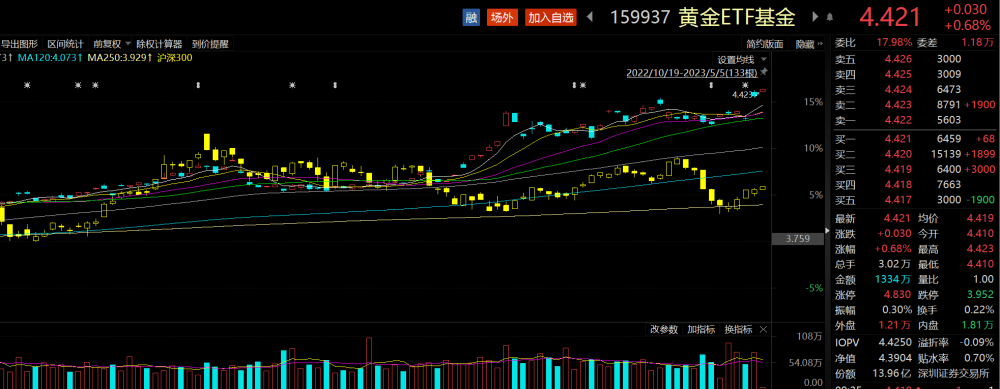Click the fund code 159937
This screenshot has height=389, width=1000.
coord(640,17)
